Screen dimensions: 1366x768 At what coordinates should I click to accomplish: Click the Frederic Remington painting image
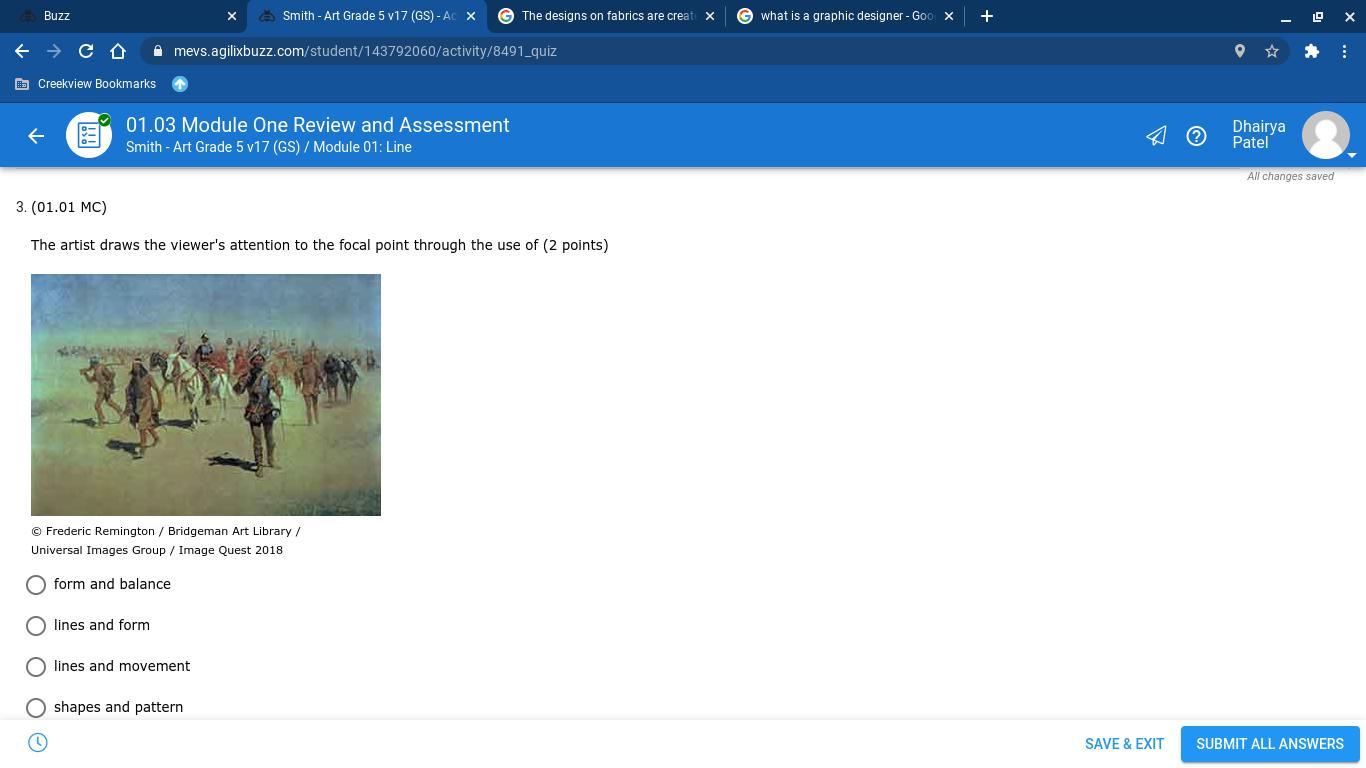[x=206, y=395]
